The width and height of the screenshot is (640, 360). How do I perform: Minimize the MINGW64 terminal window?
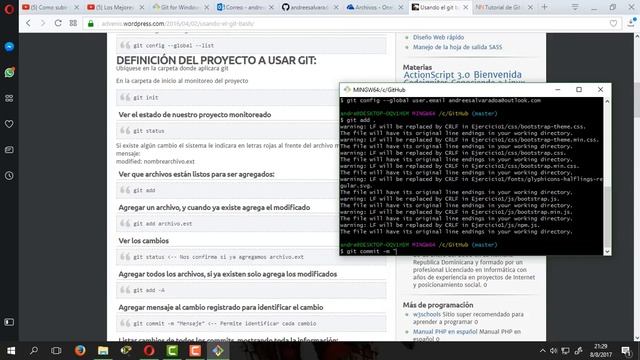tap(558, 89)
